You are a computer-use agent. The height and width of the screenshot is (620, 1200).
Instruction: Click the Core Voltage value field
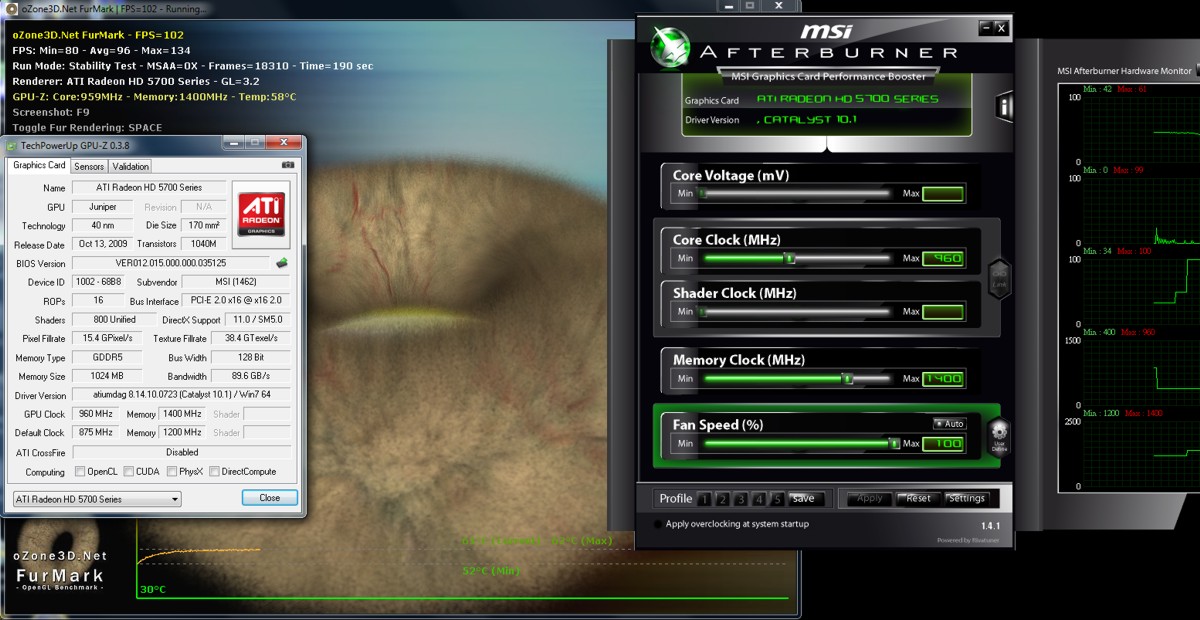click(x=943, y=194)
